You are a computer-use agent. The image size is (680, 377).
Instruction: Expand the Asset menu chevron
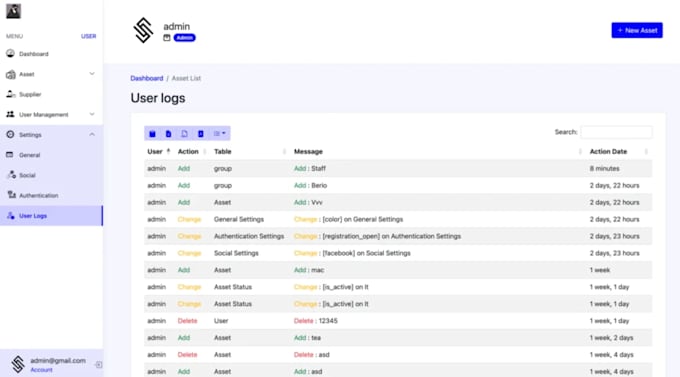click(92, 74)
